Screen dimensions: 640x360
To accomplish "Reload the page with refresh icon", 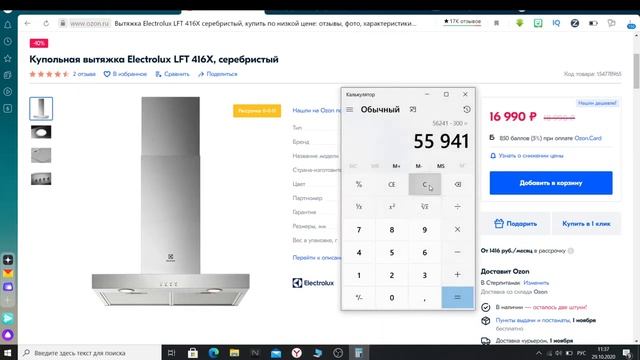I will click(x=46, y=23).
